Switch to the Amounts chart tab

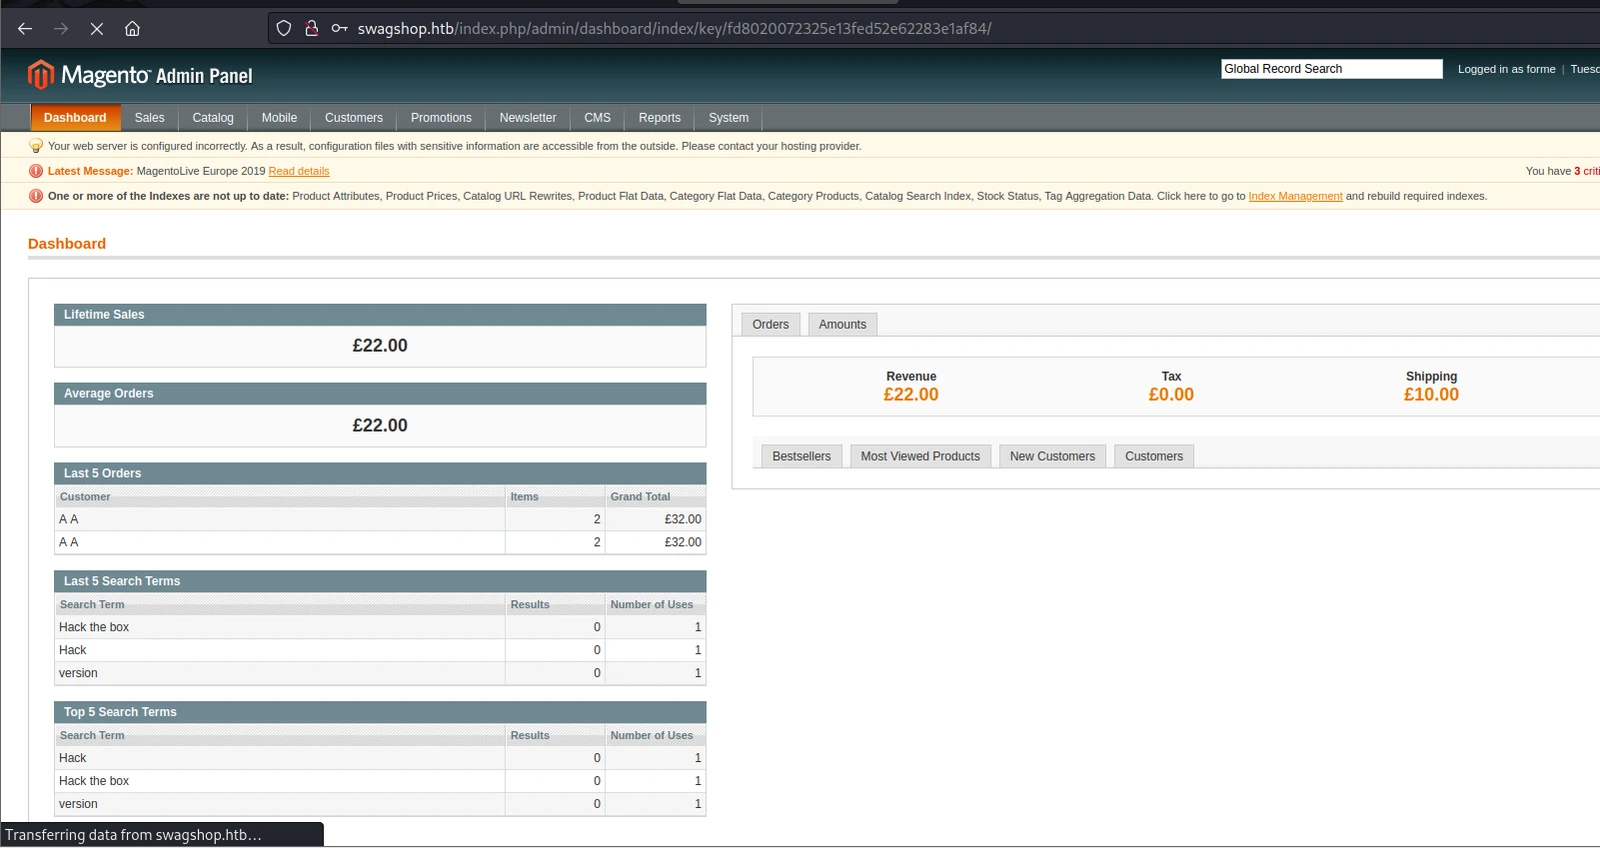point(843,324)
